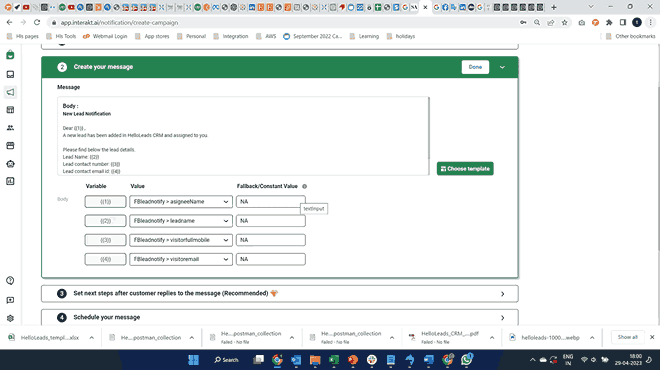Open the contacts people icon in sidebar
The width and height of the screenshot is (660, 370).
pyautogui.click(x=11, y=128)
